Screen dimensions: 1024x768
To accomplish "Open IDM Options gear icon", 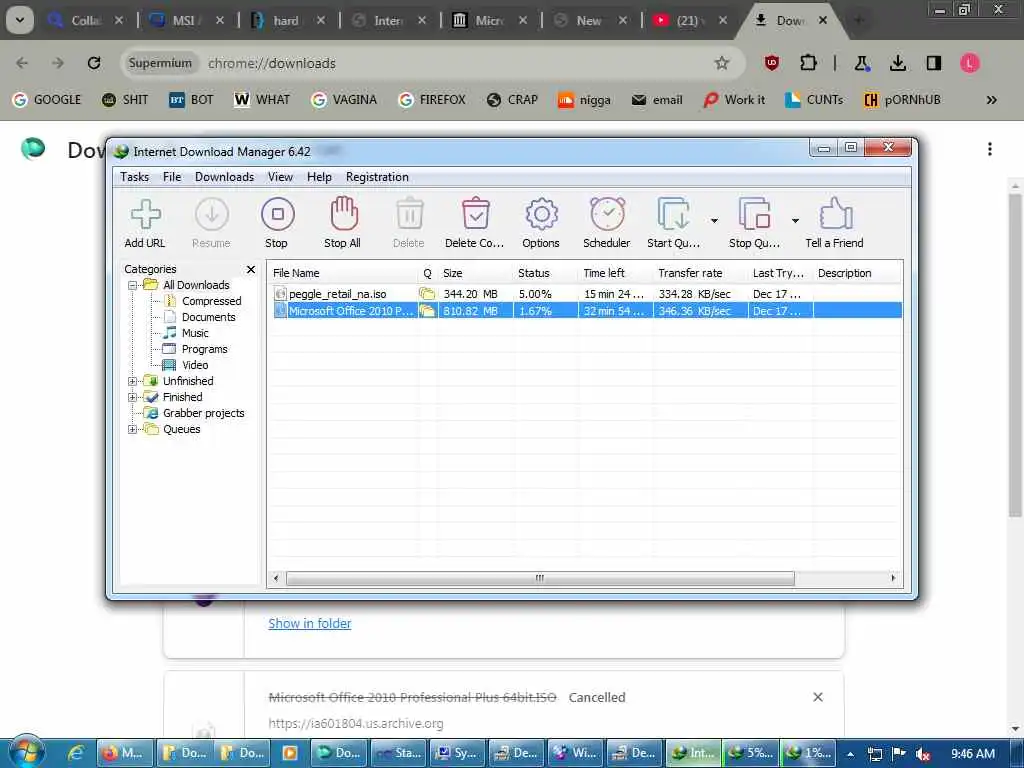I will tap(541, 214).
